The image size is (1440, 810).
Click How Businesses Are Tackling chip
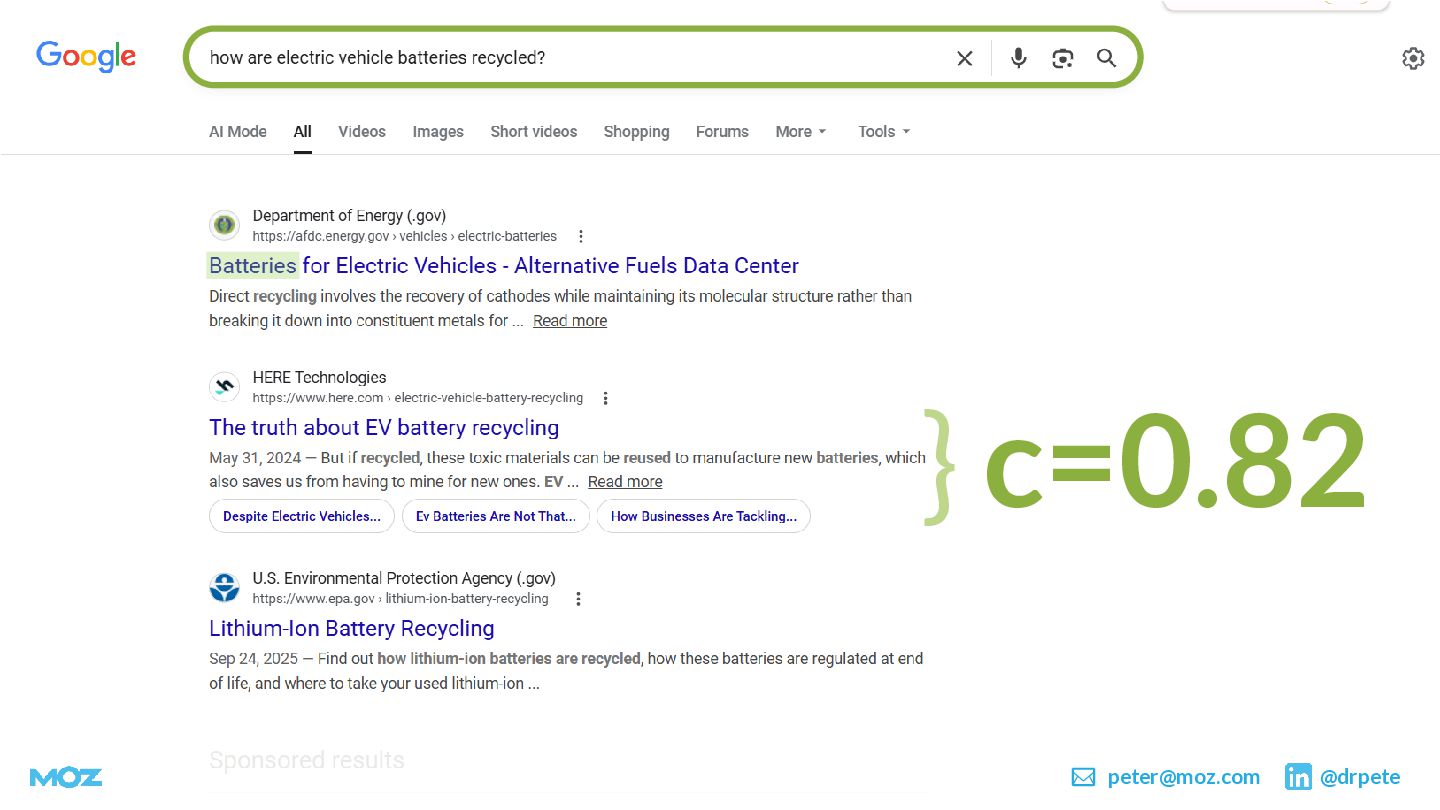pyautogui.click(x=704, y=517)
